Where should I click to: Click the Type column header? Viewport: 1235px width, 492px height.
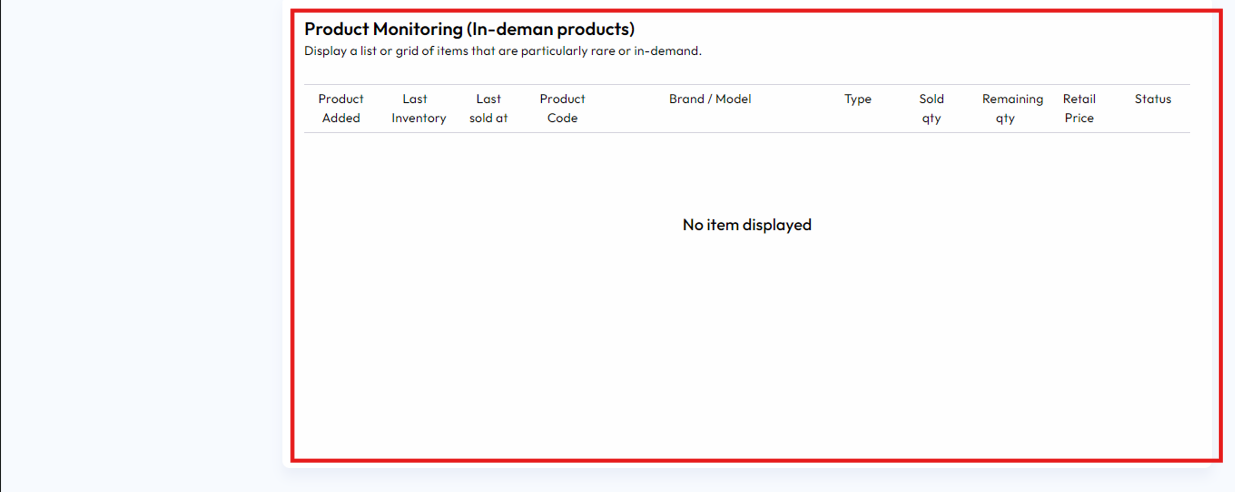coord(858,99)
